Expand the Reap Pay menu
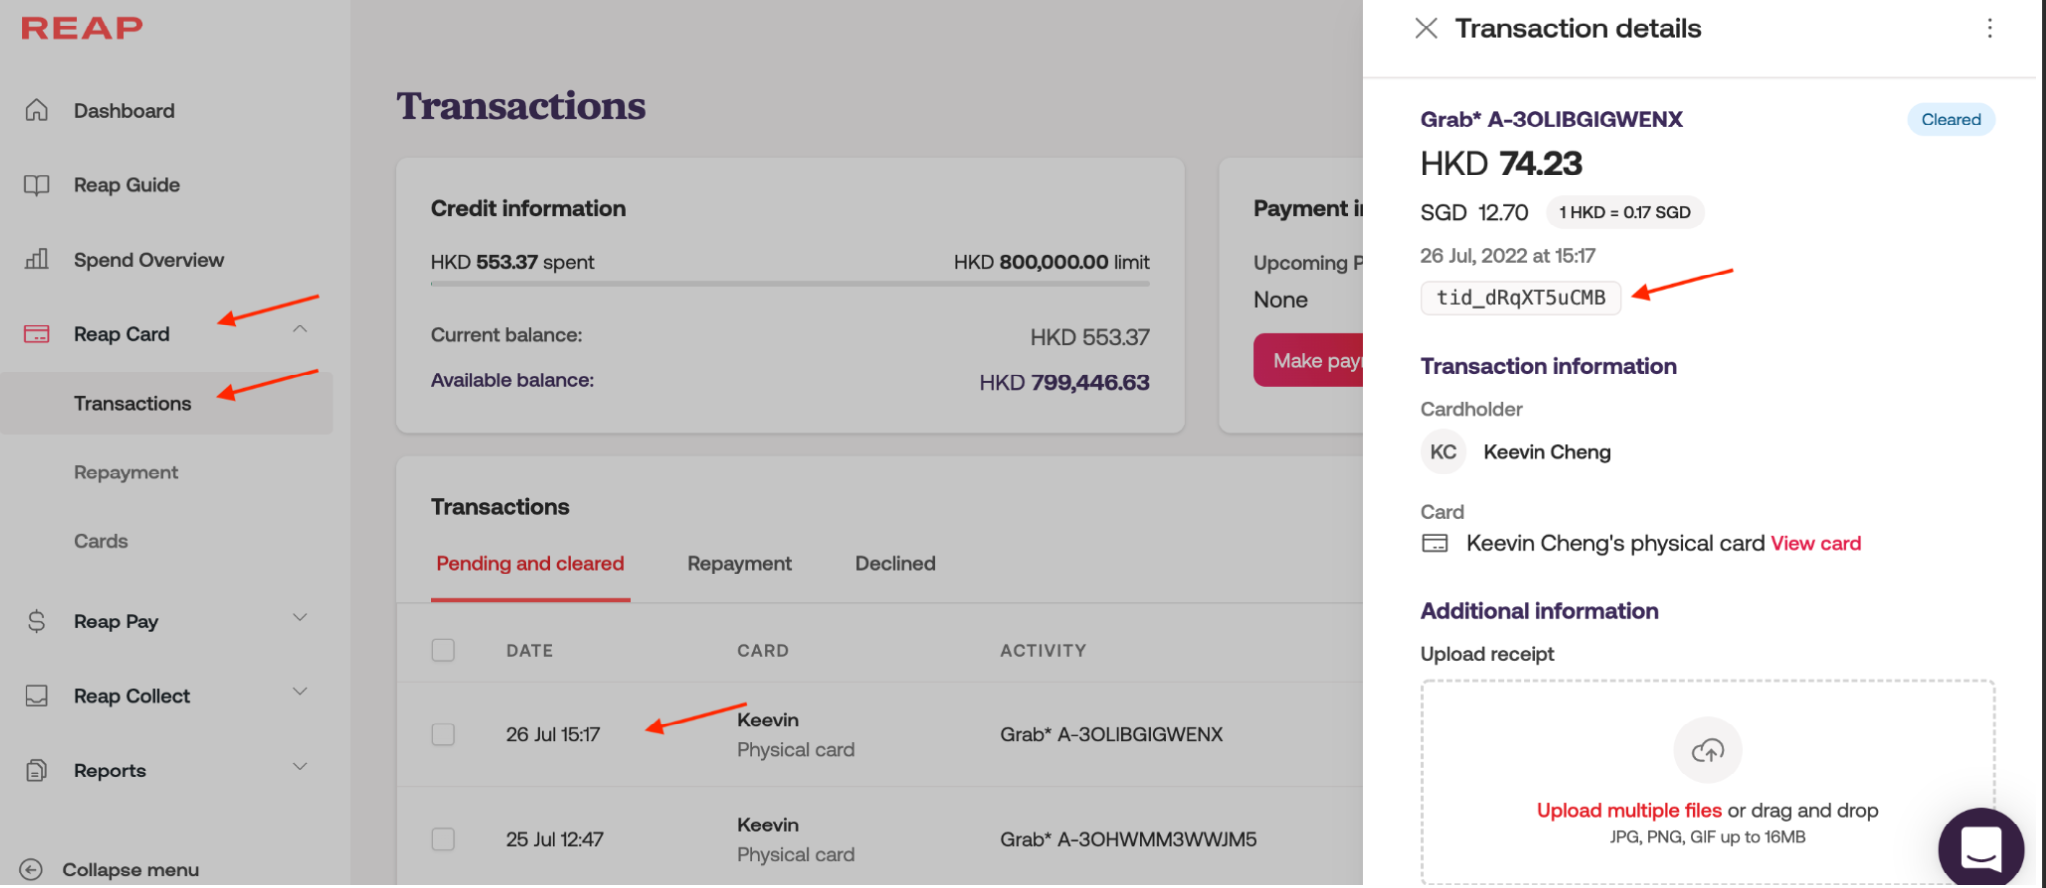Image resolution: width=2046 pixels, height=888 pixels. 300,618
